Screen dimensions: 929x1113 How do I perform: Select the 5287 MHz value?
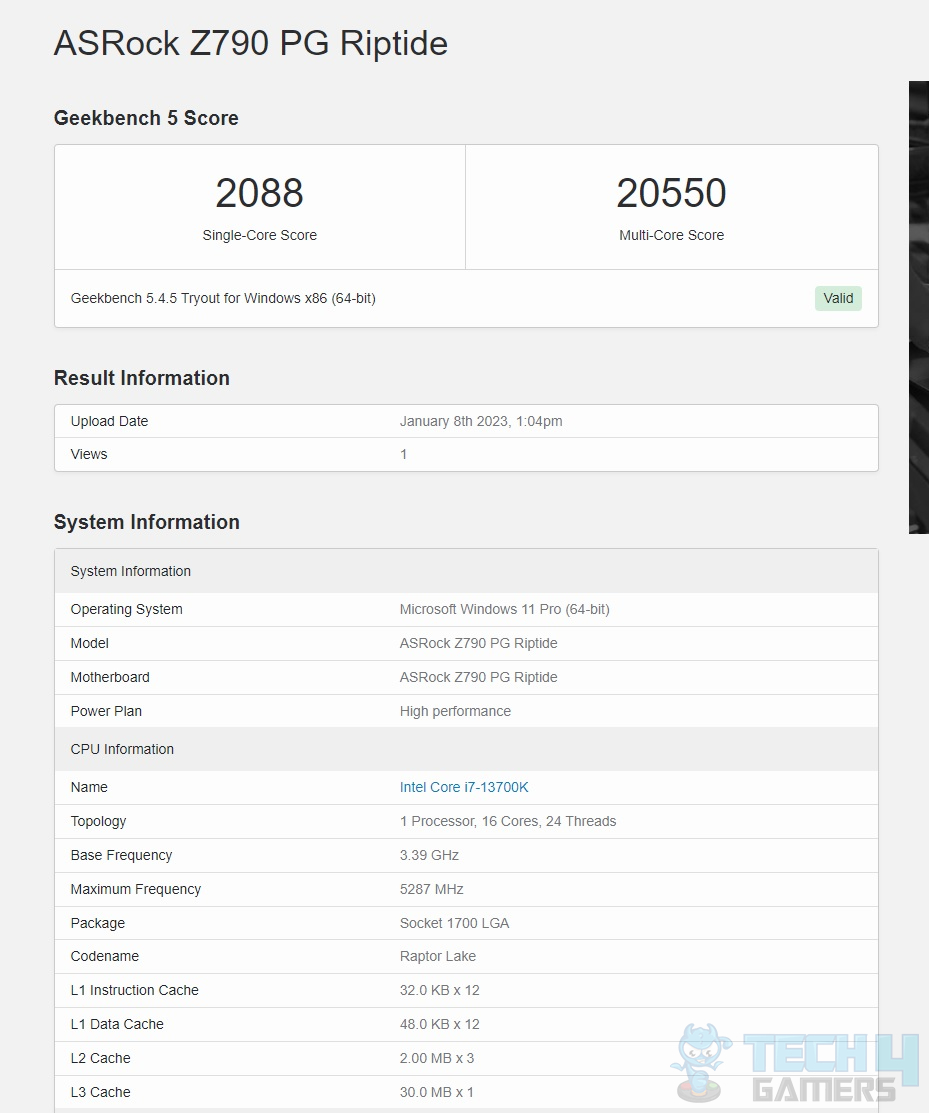click(431, 889)
